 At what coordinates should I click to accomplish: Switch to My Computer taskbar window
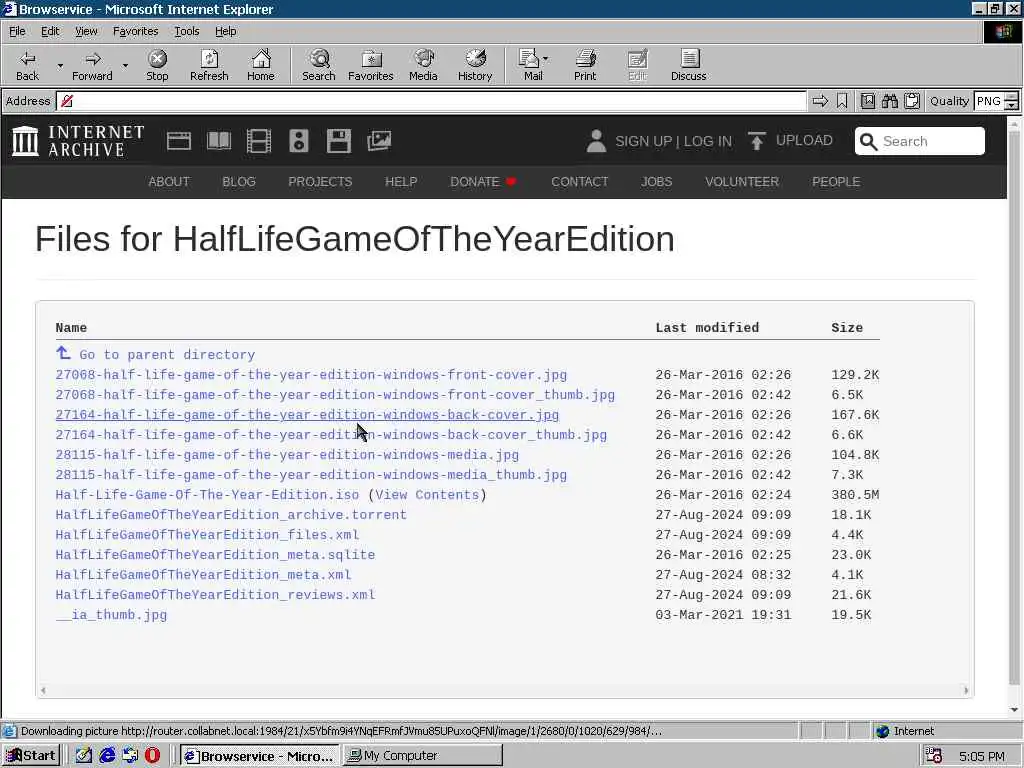423,756
